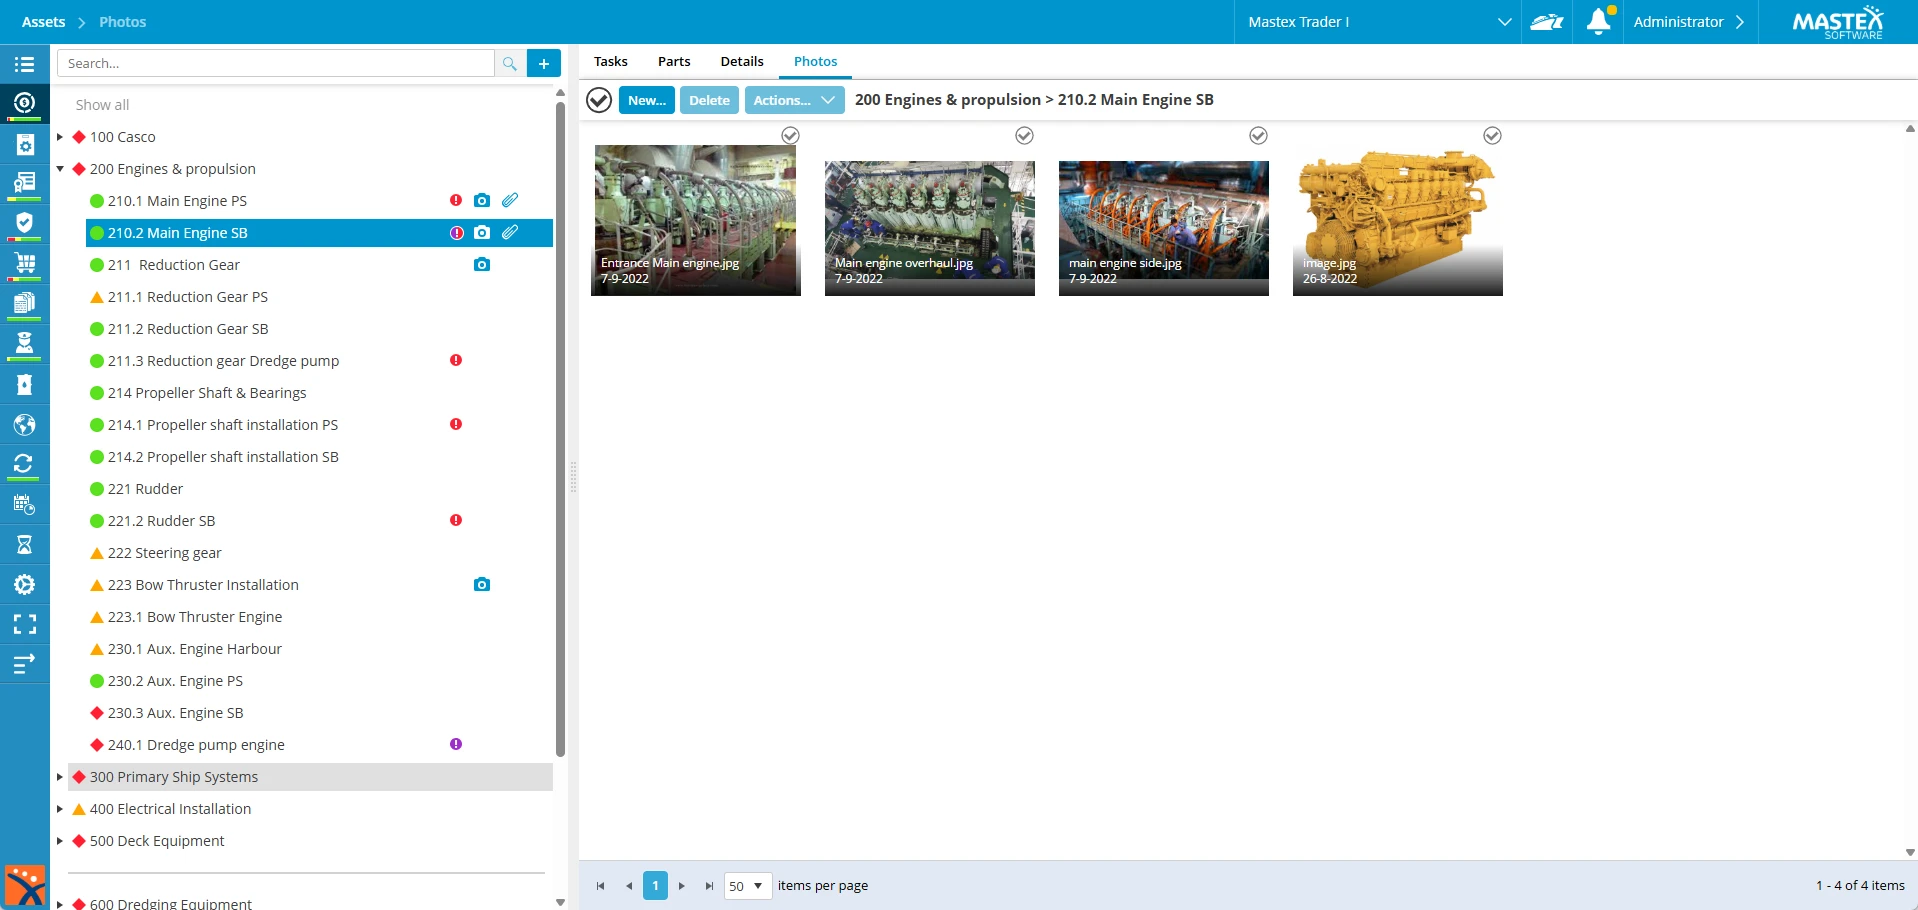1918x910 pixels.
Task: Click the ship icon in top bar
Action: tap(1546, 22)
